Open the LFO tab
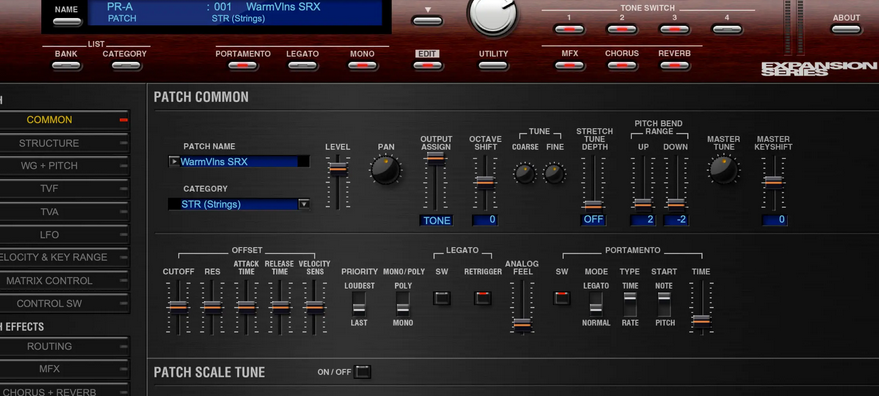Screen dimensions: 879x396 [64, 234]
